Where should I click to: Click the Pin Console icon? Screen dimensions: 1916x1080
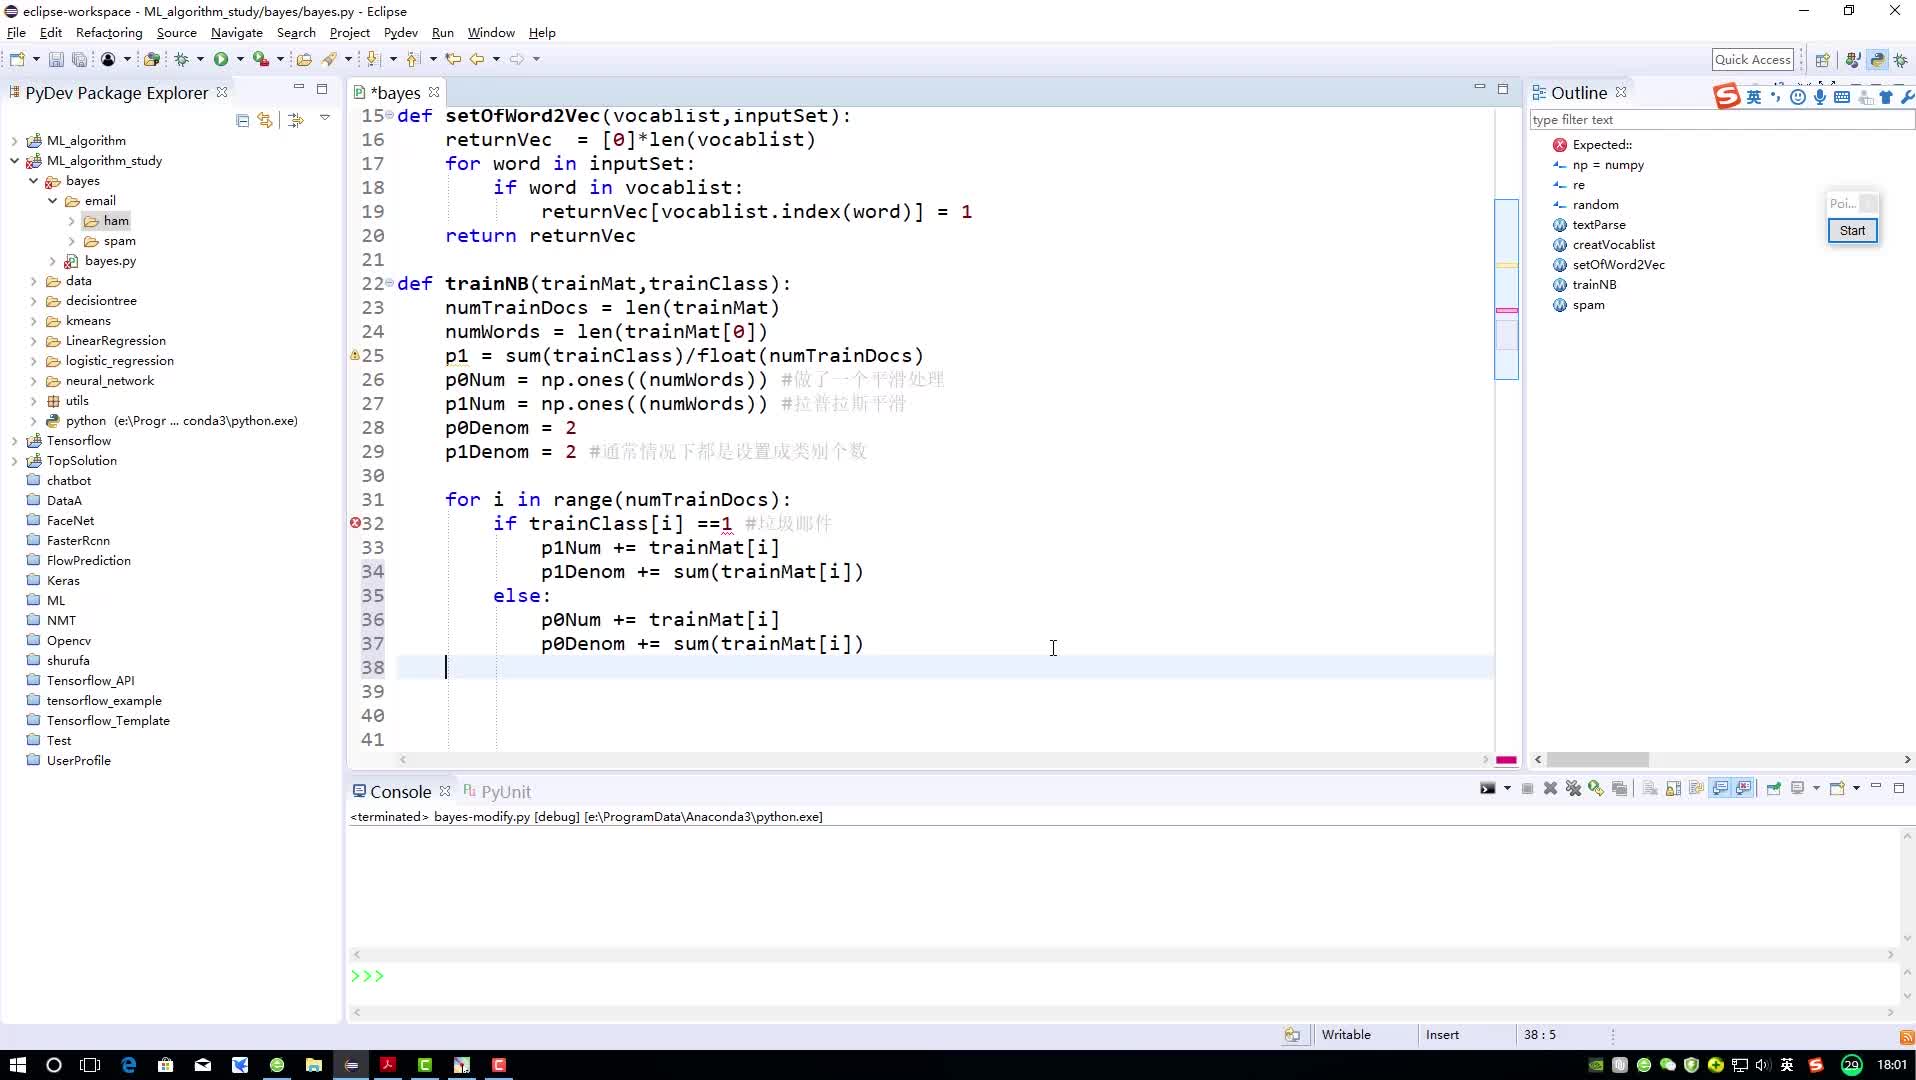coord(1773,789)
